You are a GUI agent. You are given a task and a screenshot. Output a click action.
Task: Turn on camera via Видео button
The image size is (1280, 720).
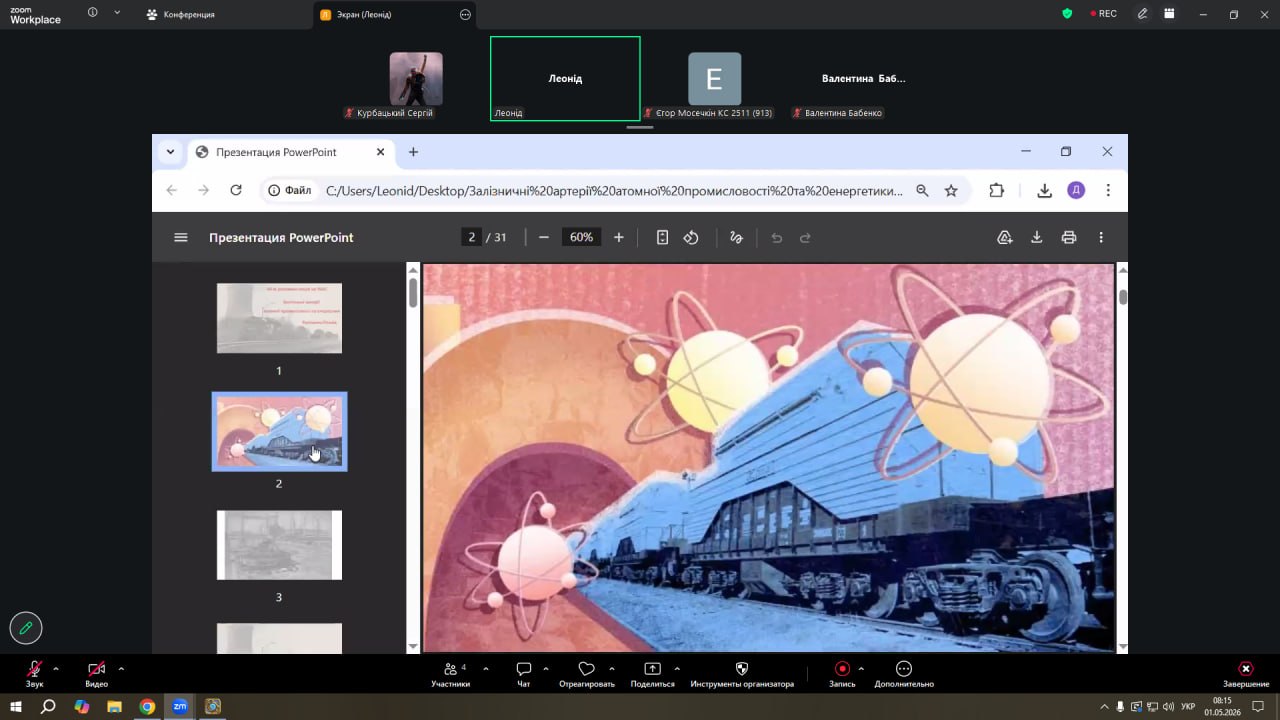pyautogui.click(x=97, y=675)
